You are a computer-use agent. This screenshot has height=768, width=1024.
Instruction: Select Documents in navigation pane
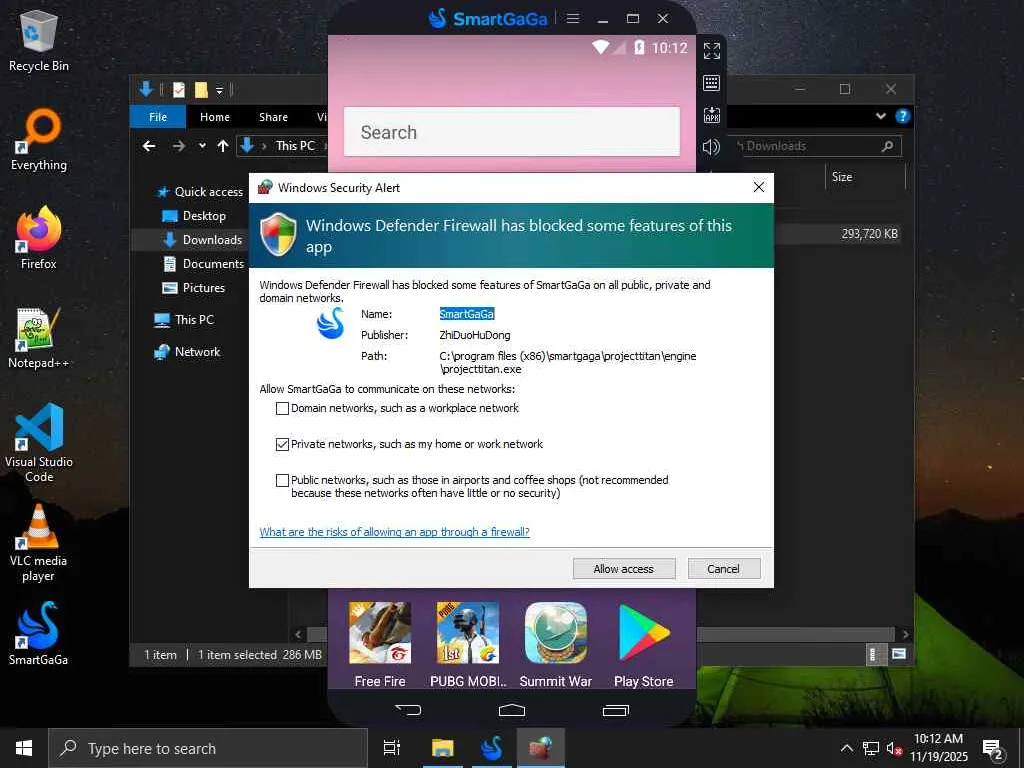(x=203, y=264)
